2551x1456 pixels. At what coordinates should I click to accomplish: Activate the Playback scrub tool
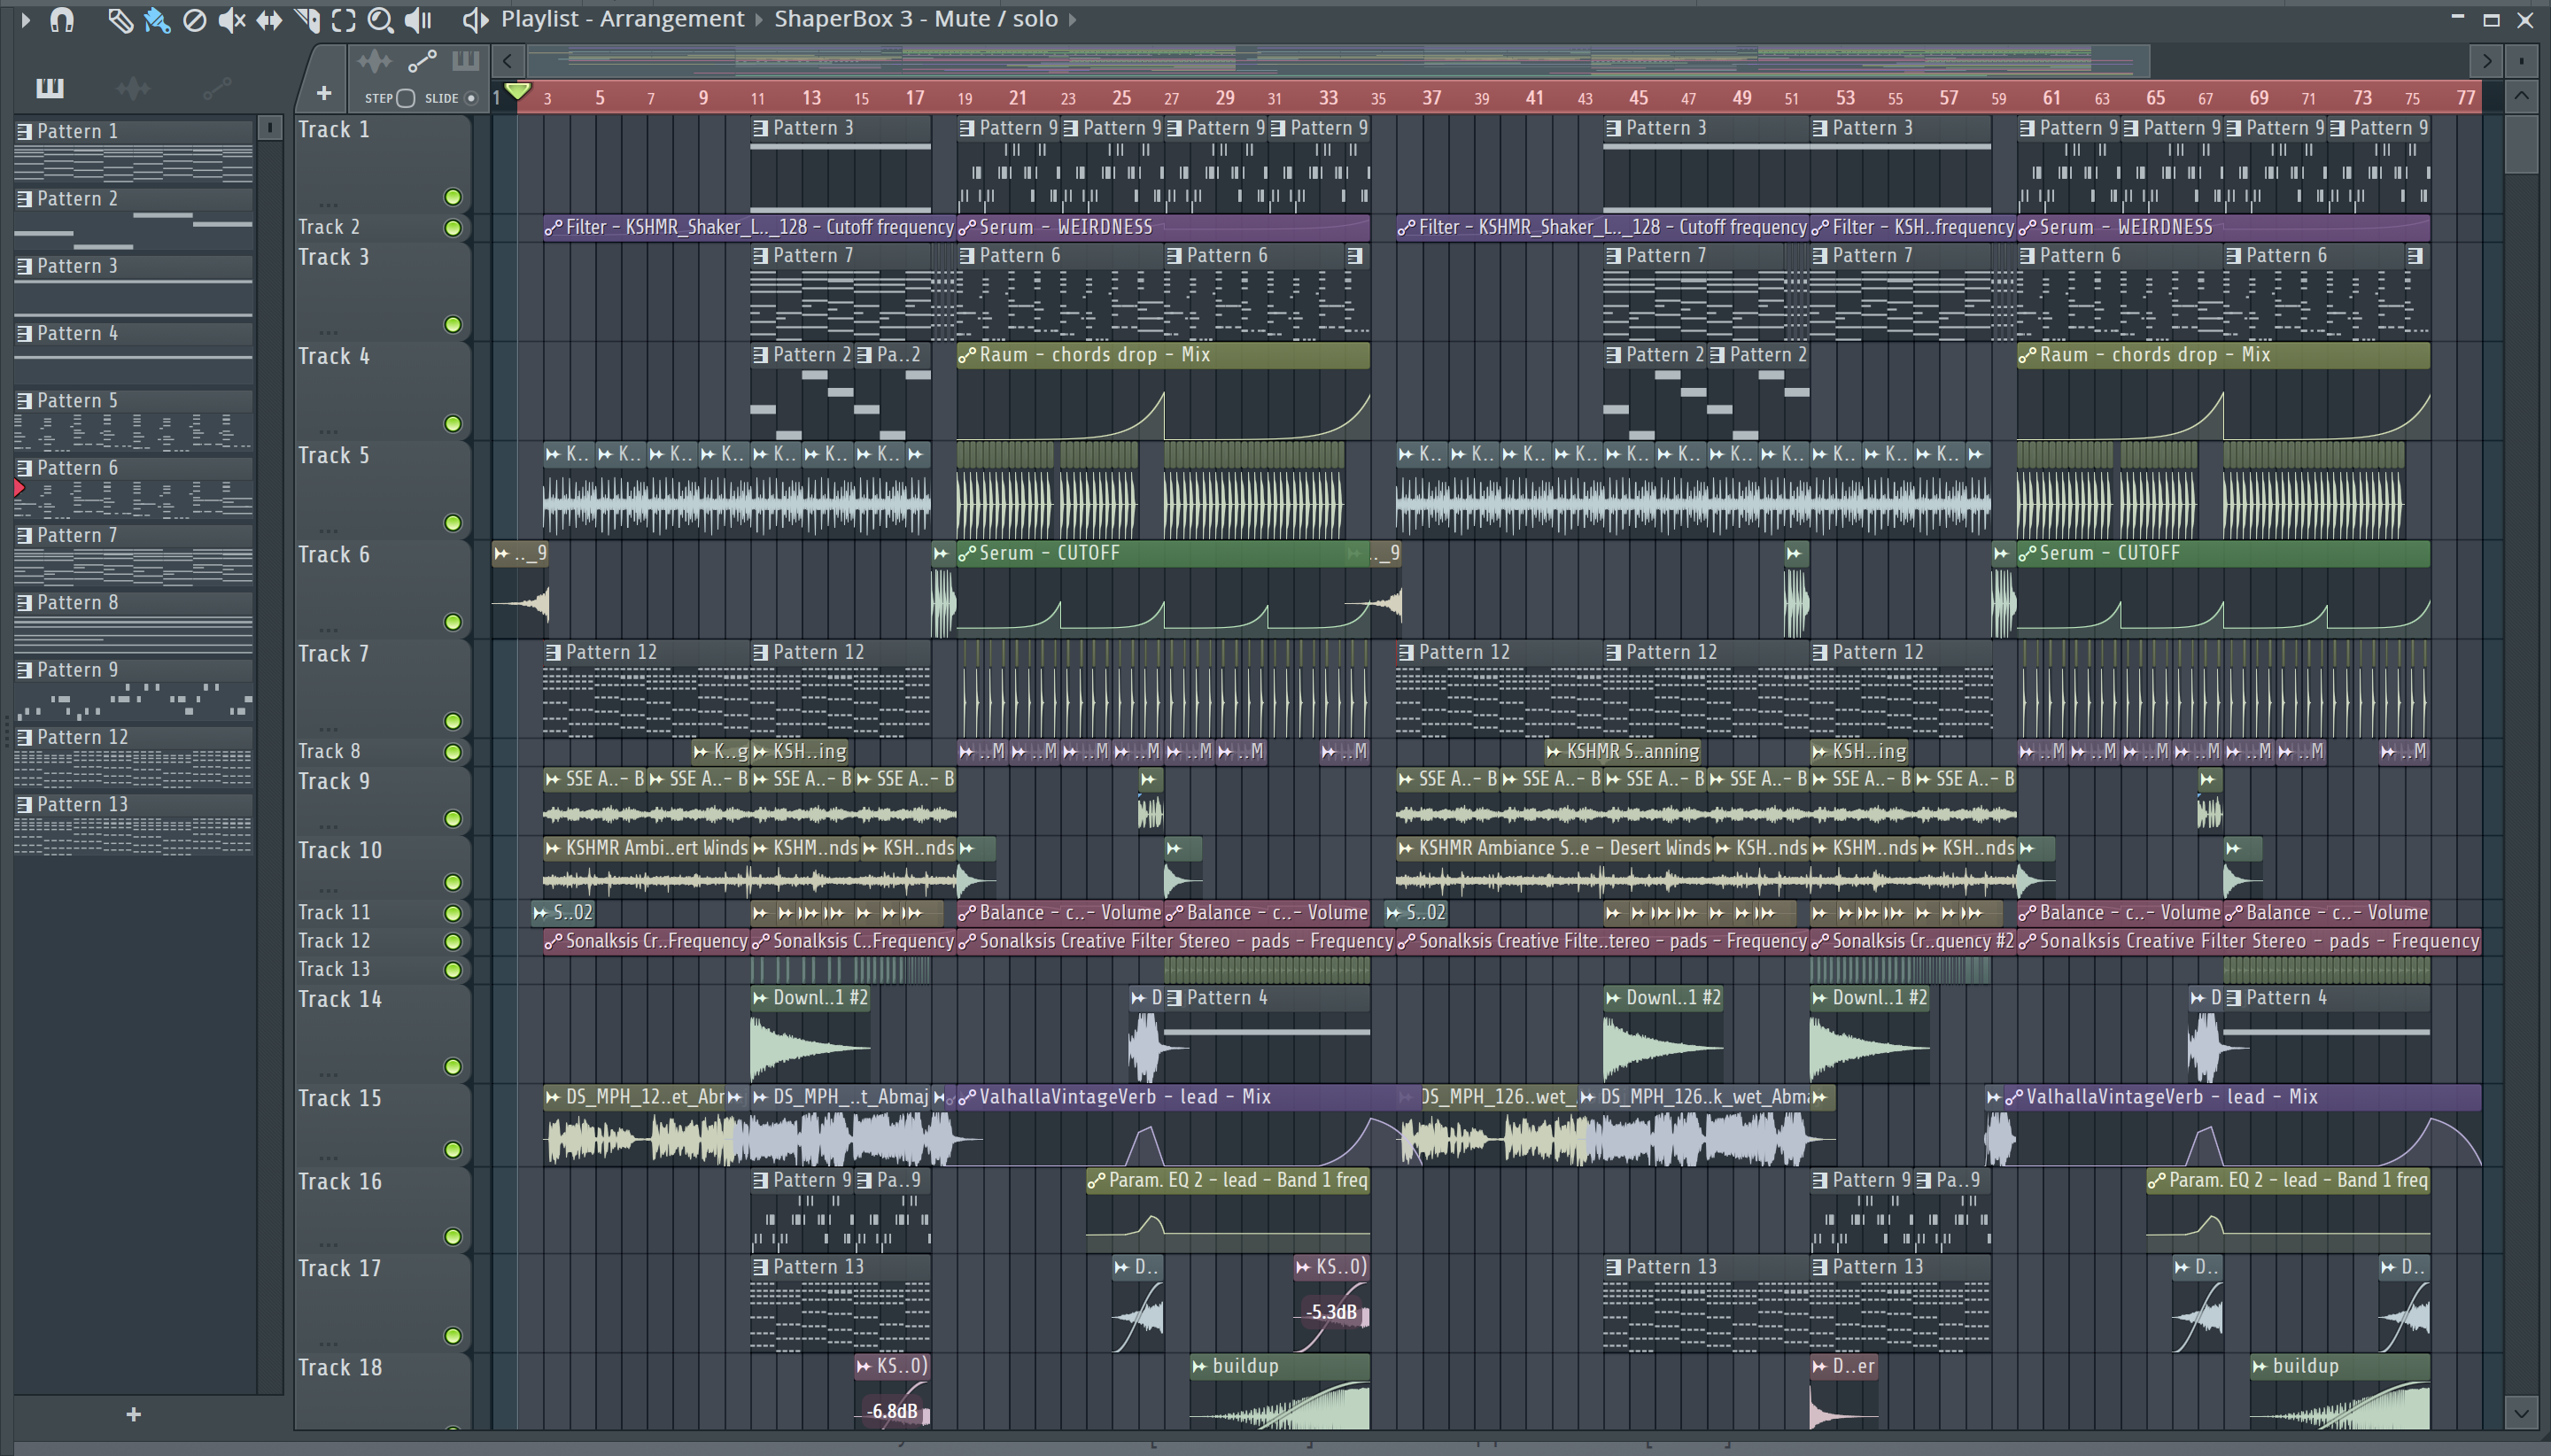tap(418, 19)
